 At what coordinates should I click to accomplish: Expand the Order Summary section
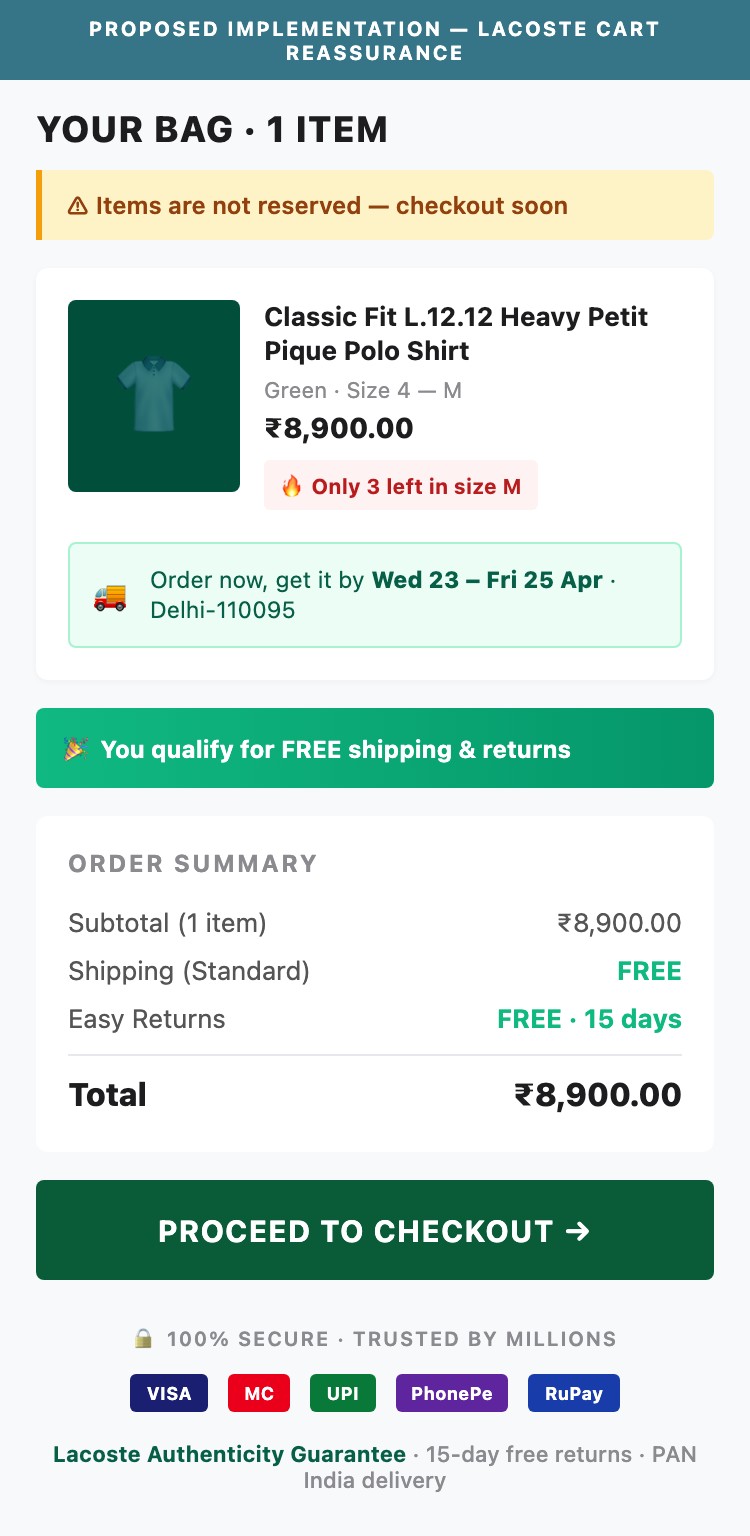[192, 863]
